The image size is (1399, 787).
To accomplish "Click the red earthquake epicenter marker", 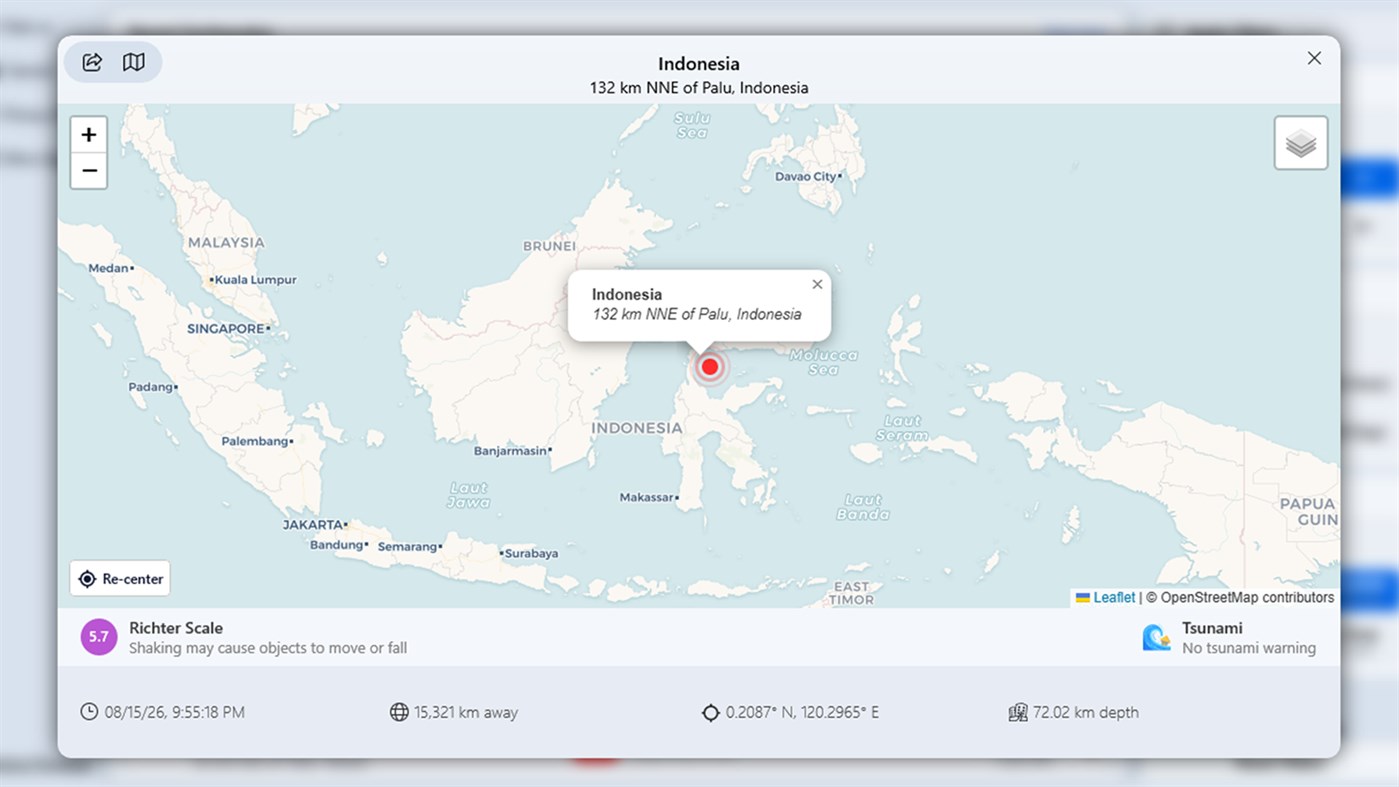I will click(x=710, y=367).
